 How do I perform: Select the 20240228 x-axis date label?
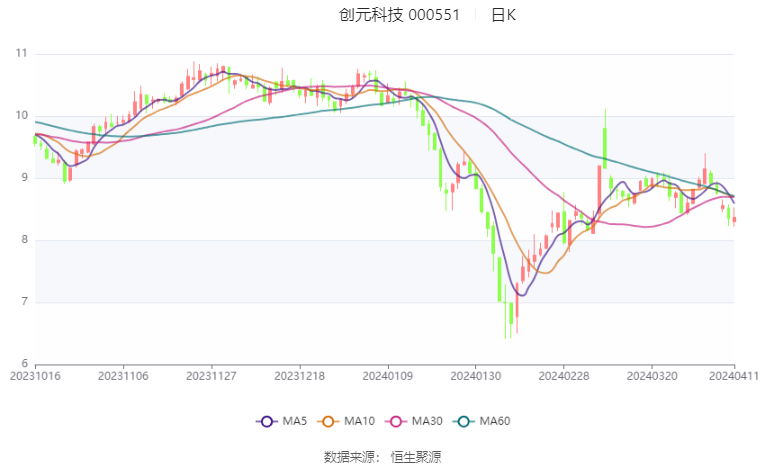coord(564,376)
